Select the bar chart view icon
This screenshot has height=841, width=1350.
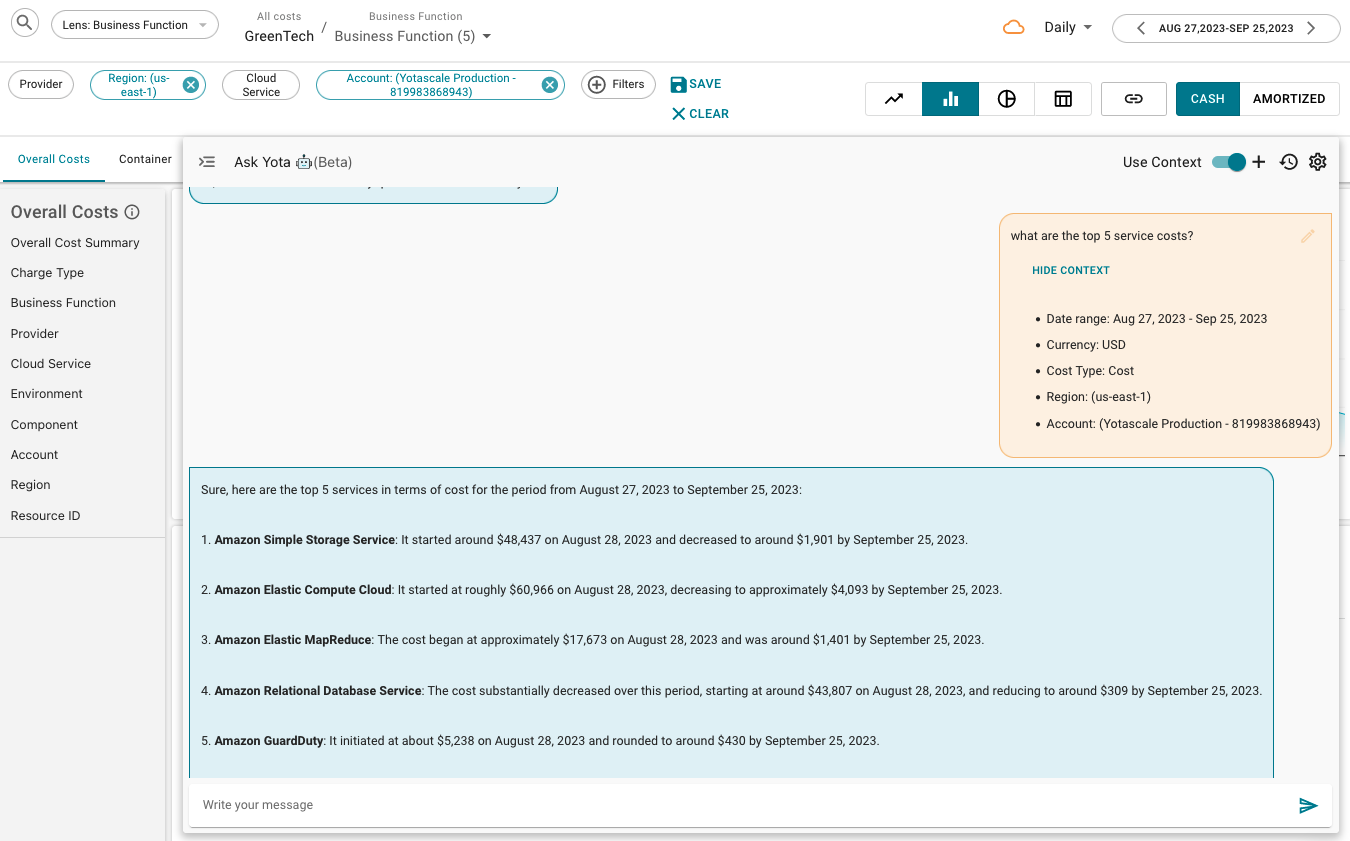tap(950, 99)
